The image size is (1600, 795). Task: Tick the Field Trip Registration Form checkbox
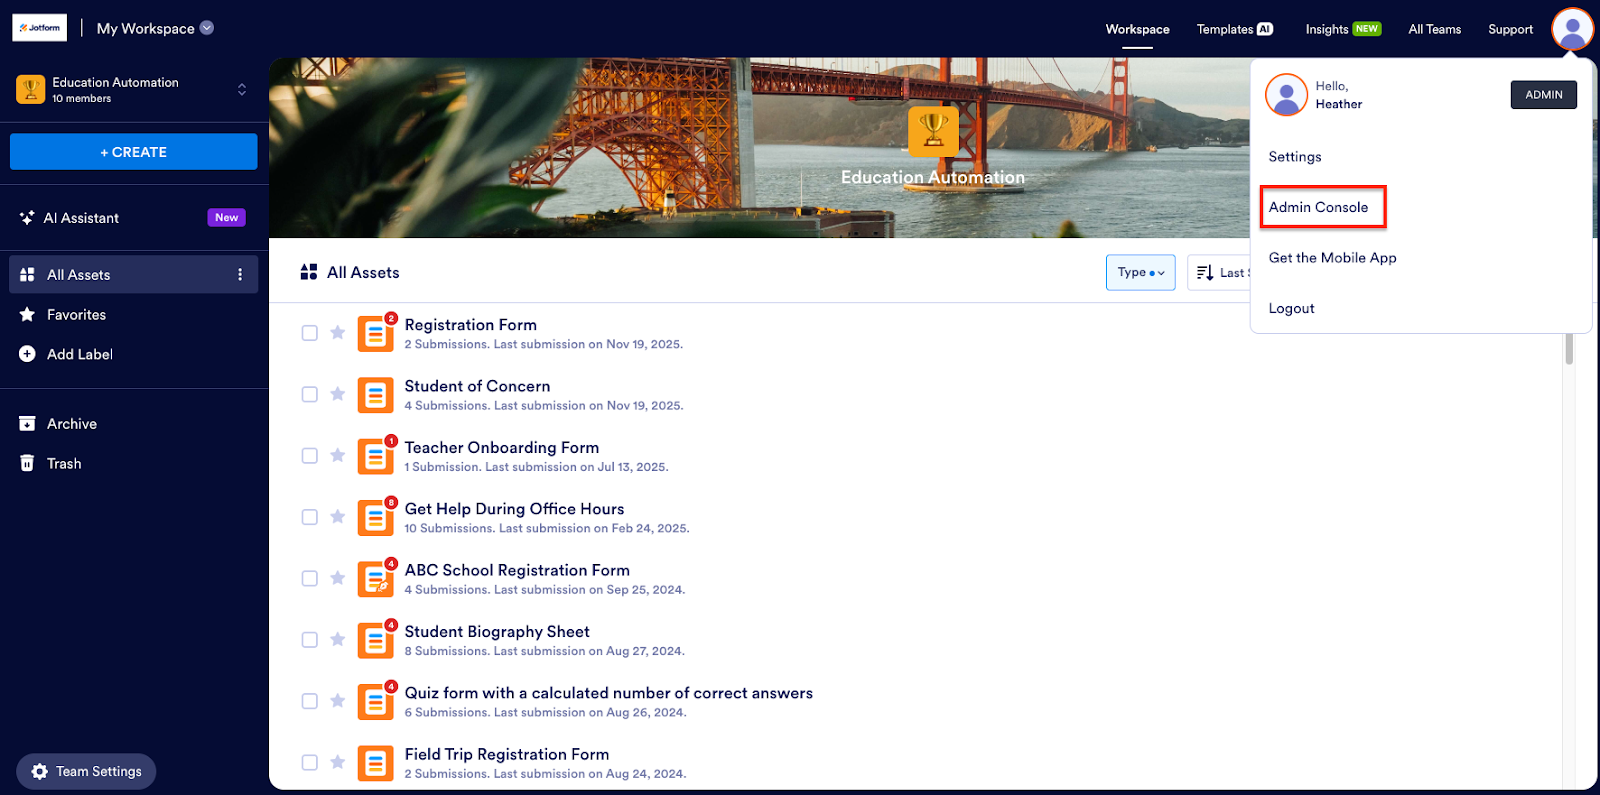pyautogui.click(x=310, y=762)
